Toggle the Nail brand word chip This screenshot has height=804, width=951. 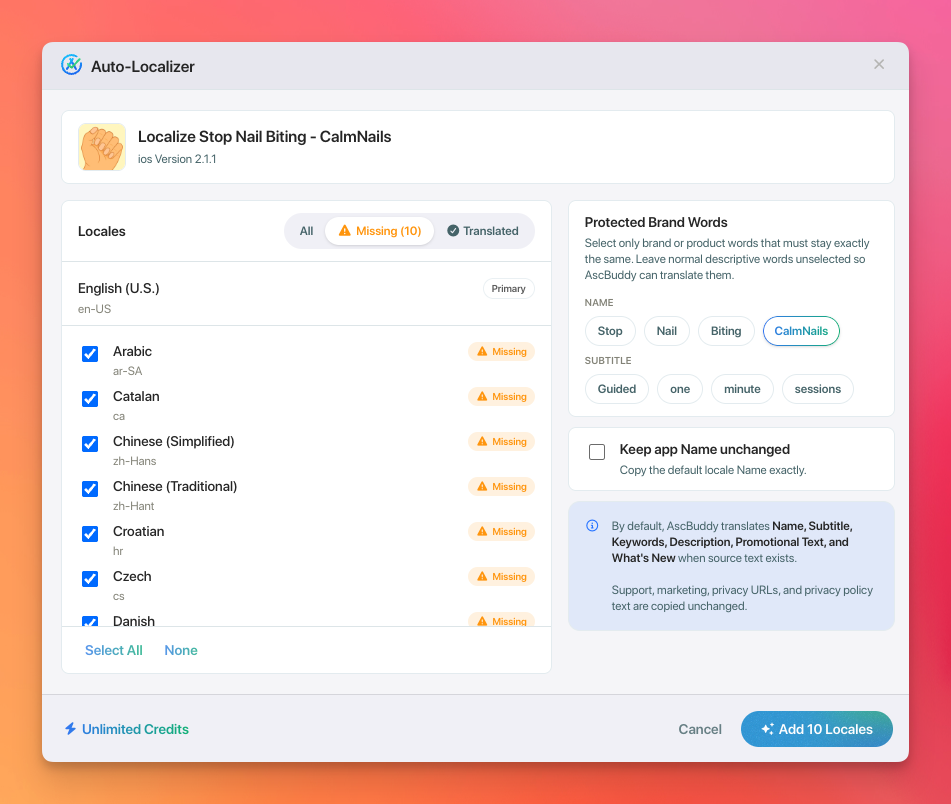[667, 331]
